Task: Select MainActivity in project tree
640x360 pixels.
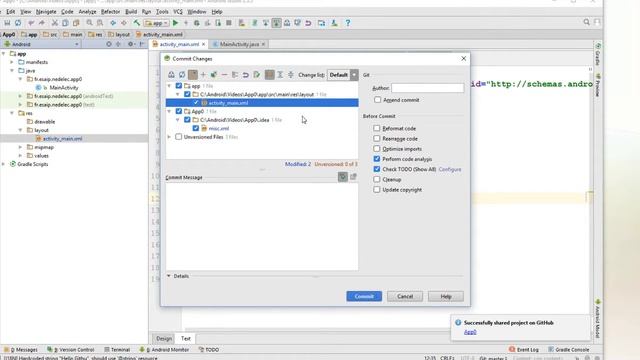Action: click(x=64, y=87)
